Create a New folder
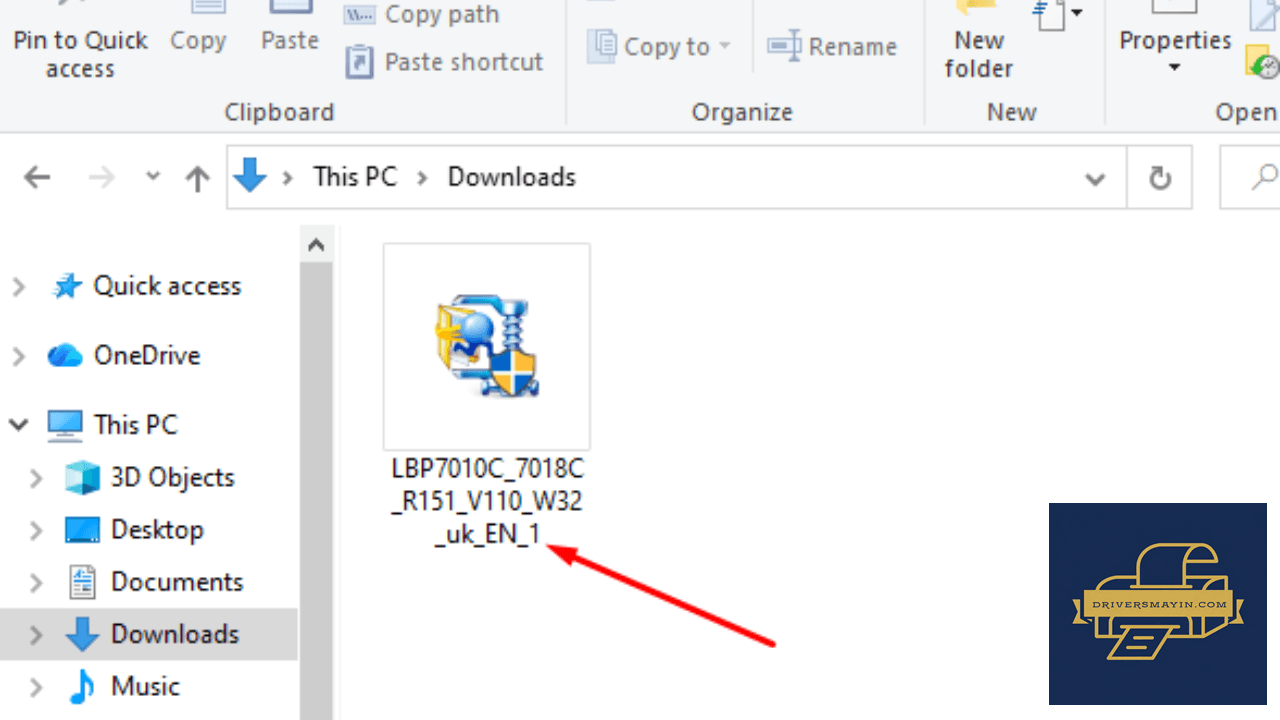The height and width of the screenshot is (720, 1280). [x=979, y=40]
